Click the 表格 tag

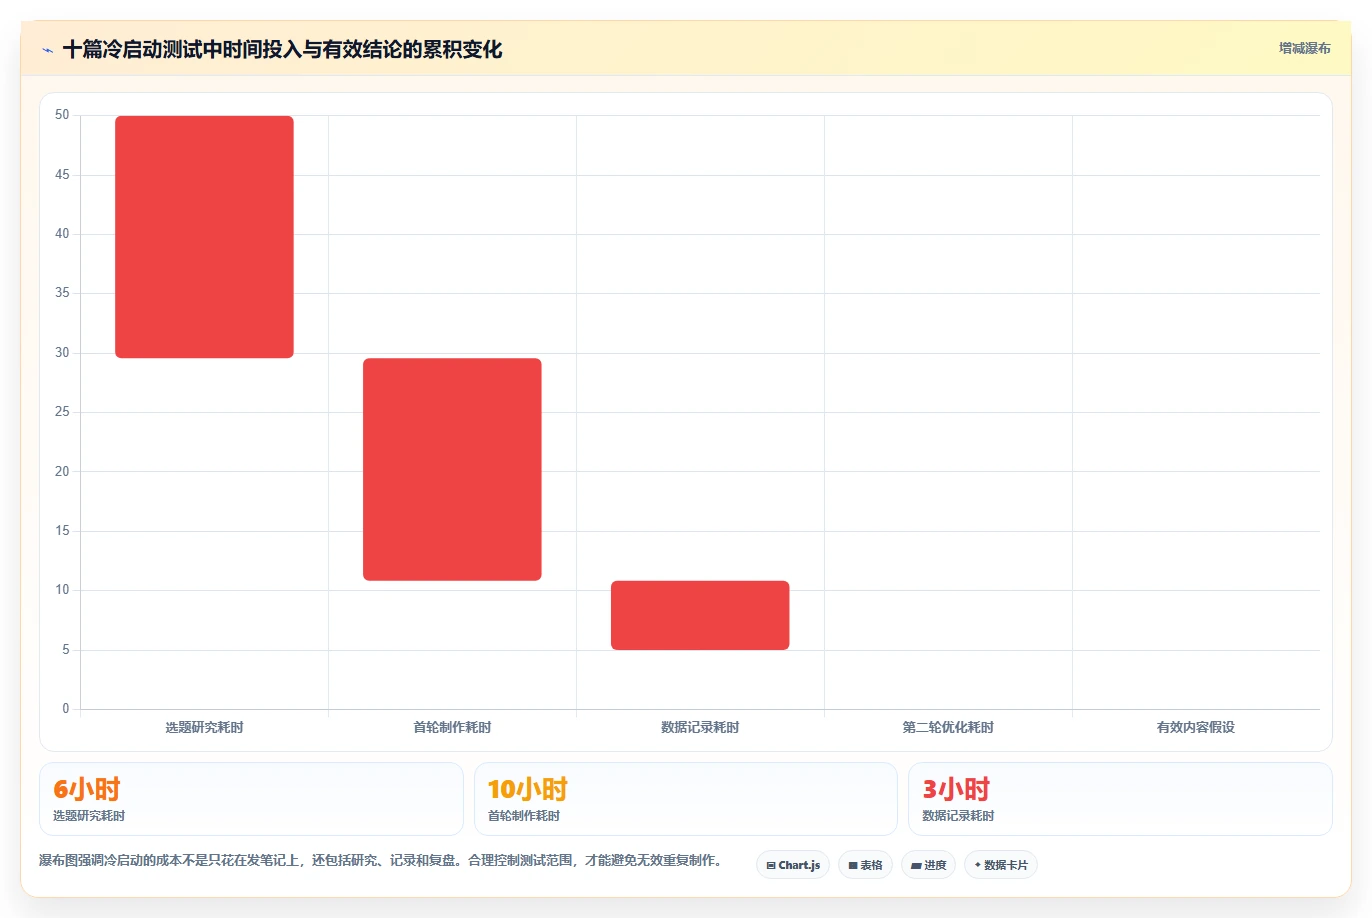click(x=865, y=865)
